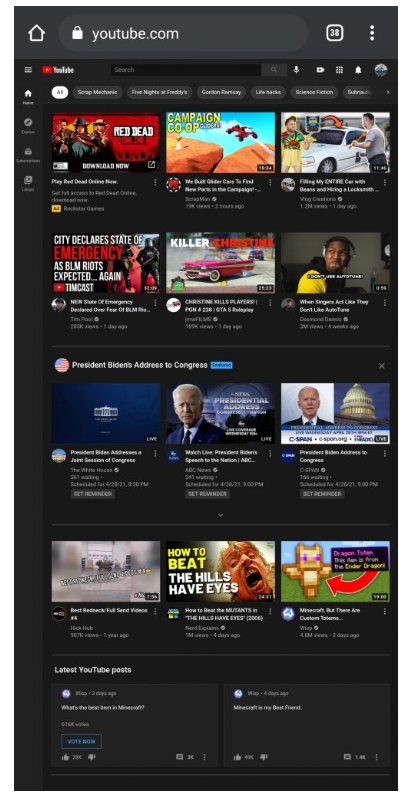Open 'Best Redneck/Full Send Videos #4' title
The width and height of the screenshot is (411, 809).
coord(109,614)
